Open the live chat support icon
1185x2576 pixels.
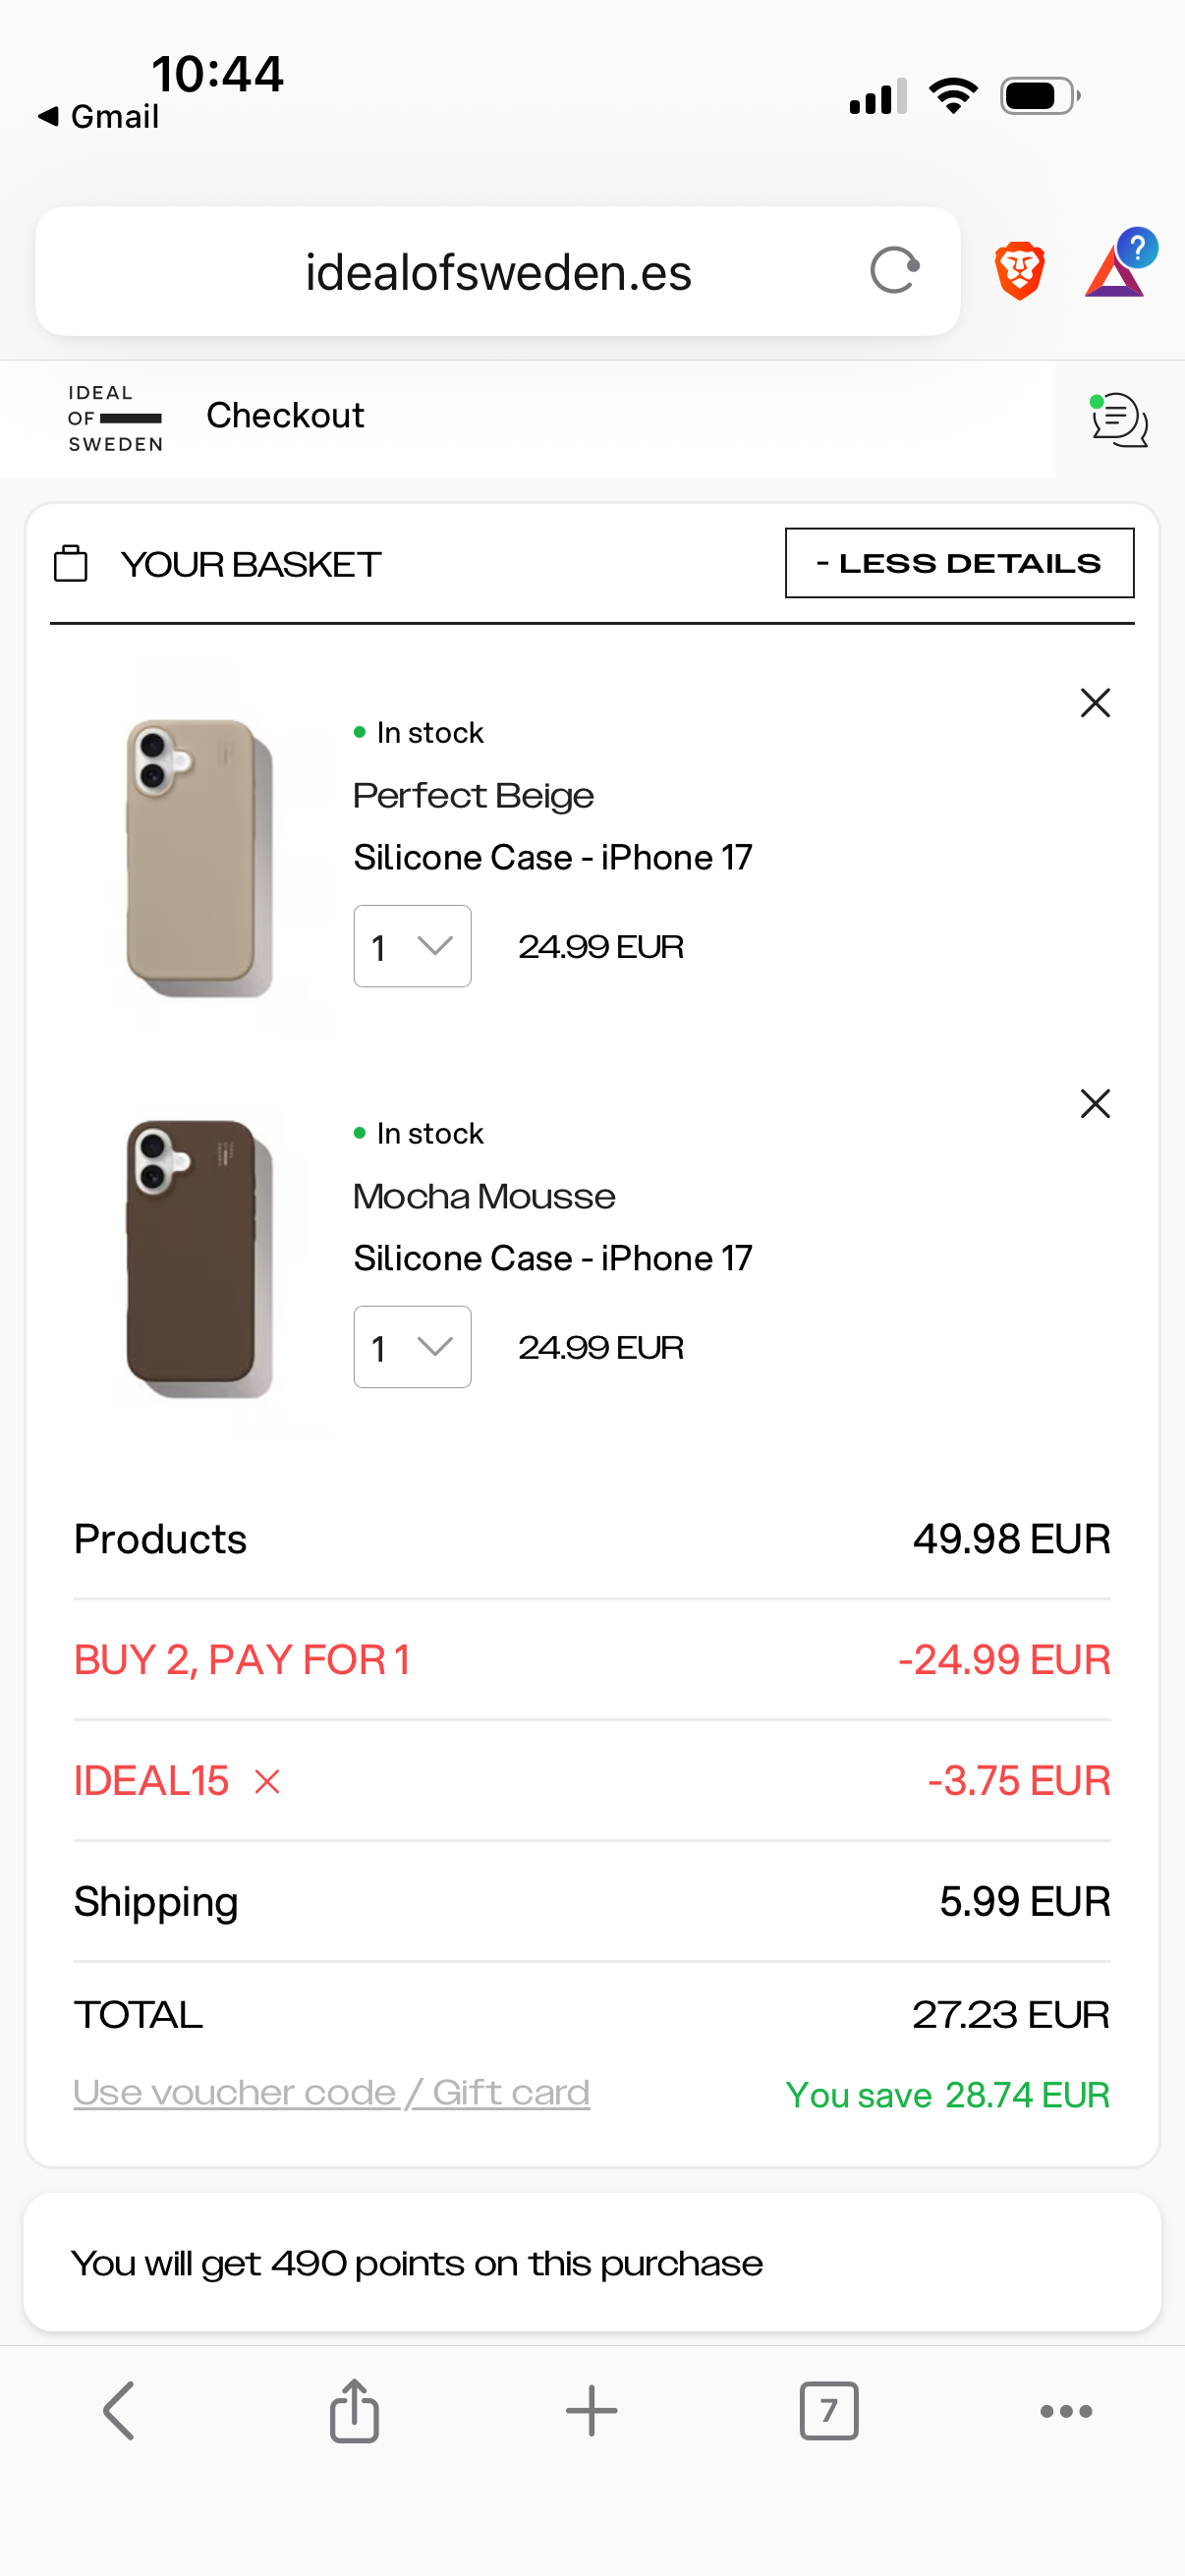point(1119,419)
